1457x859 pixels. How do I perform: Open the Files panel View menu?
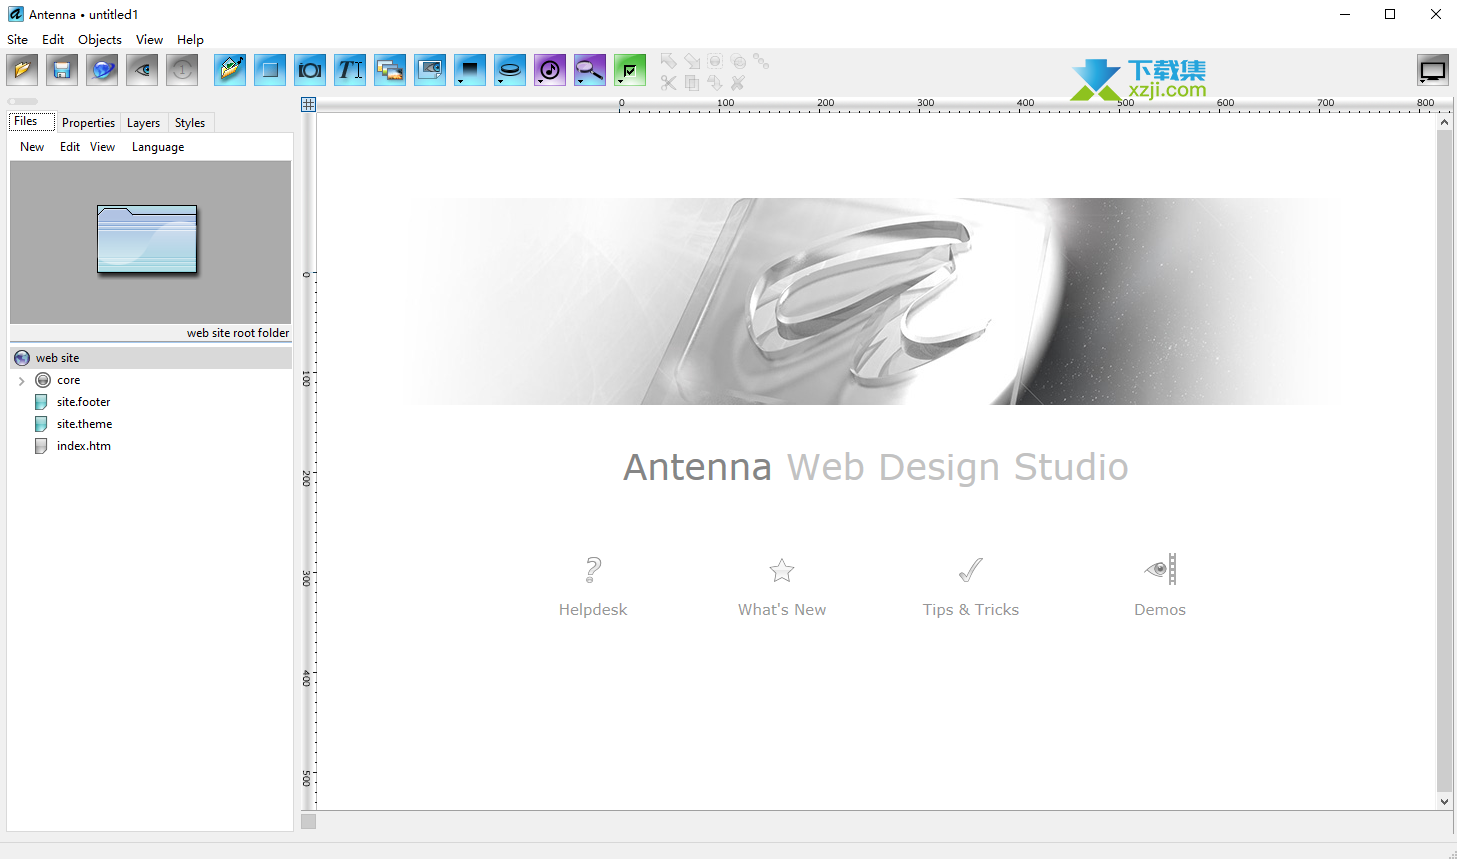pyautogui.click(x=102, y=147)
